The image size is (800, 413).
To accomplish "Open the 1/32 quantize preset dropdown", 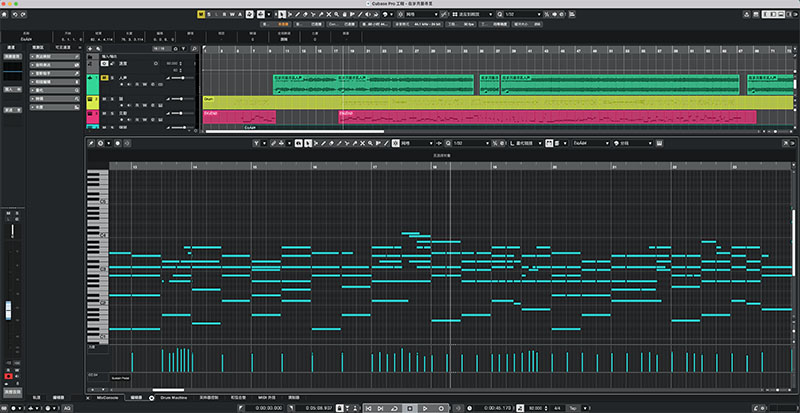I will tap(525, 14).
